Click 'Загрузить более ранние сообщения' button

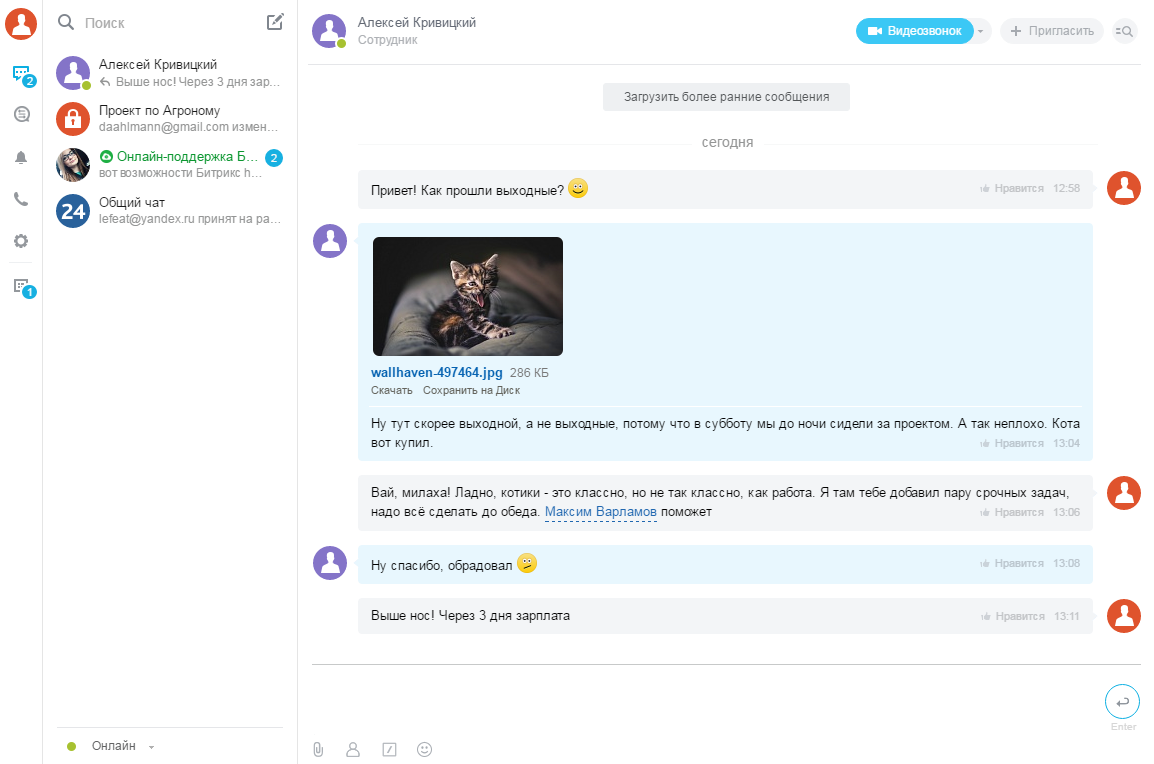click(726, 97)
